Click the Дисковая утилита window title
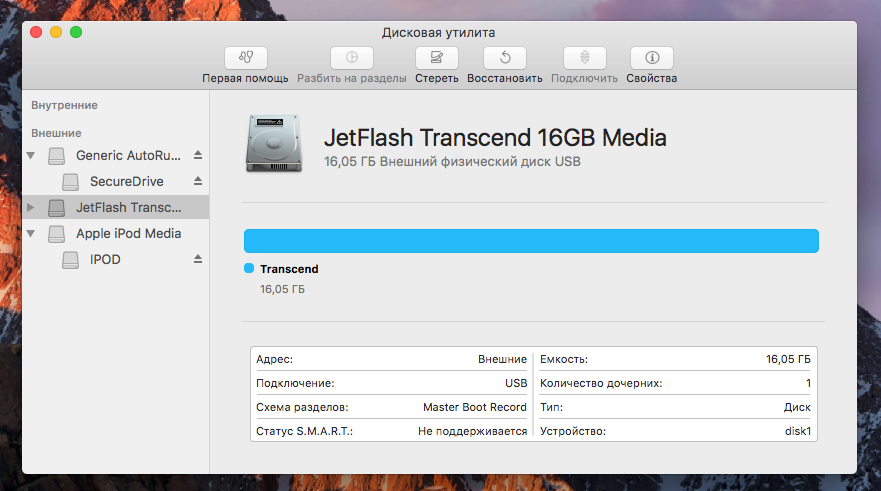 tap(438, 33)
